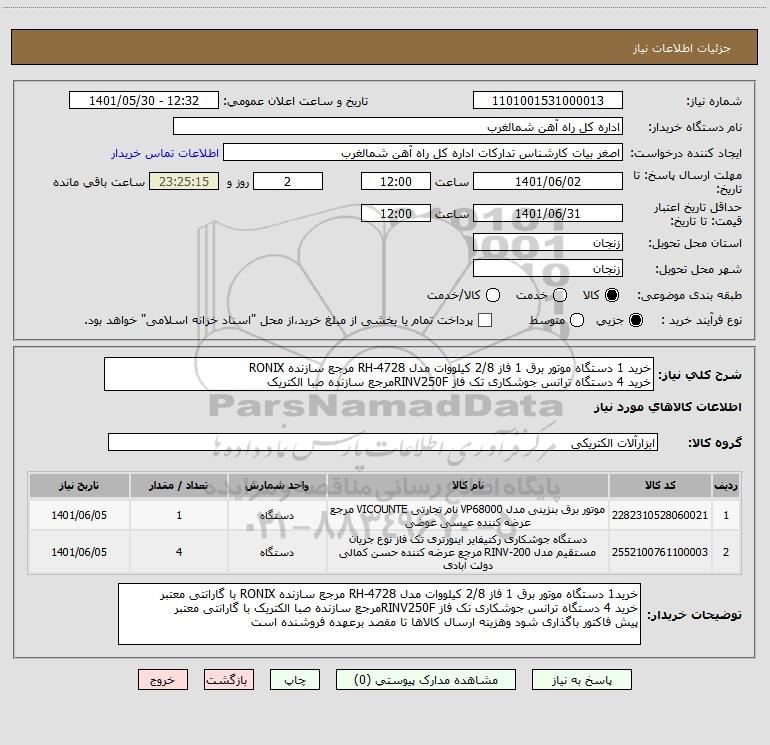The height and width of the screenshot is (745, 770).
Task: Click the days remaining field showing 2
Action: coord(288,181)
